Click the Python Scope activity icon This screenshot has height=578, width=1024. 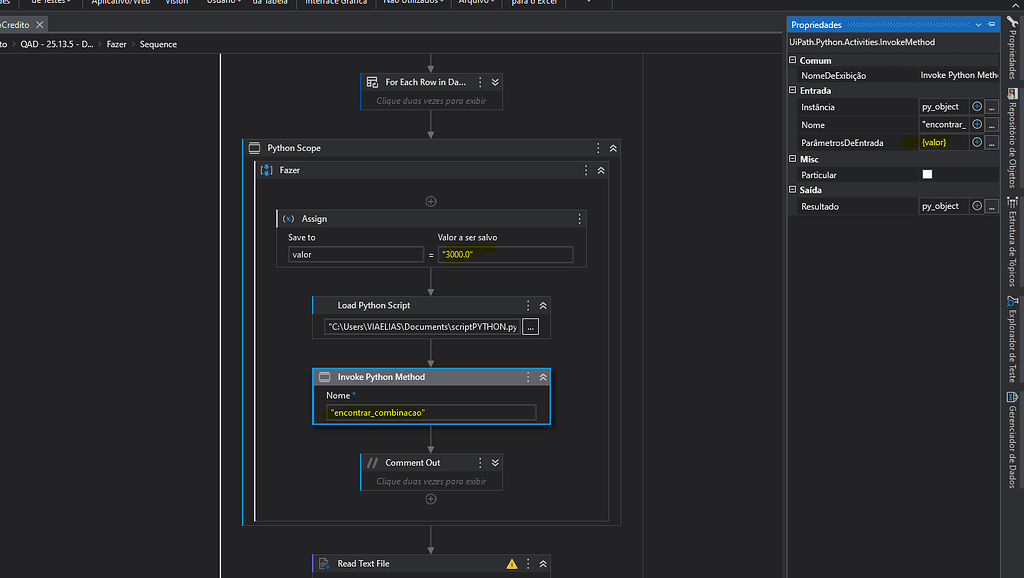click(254, 148)
